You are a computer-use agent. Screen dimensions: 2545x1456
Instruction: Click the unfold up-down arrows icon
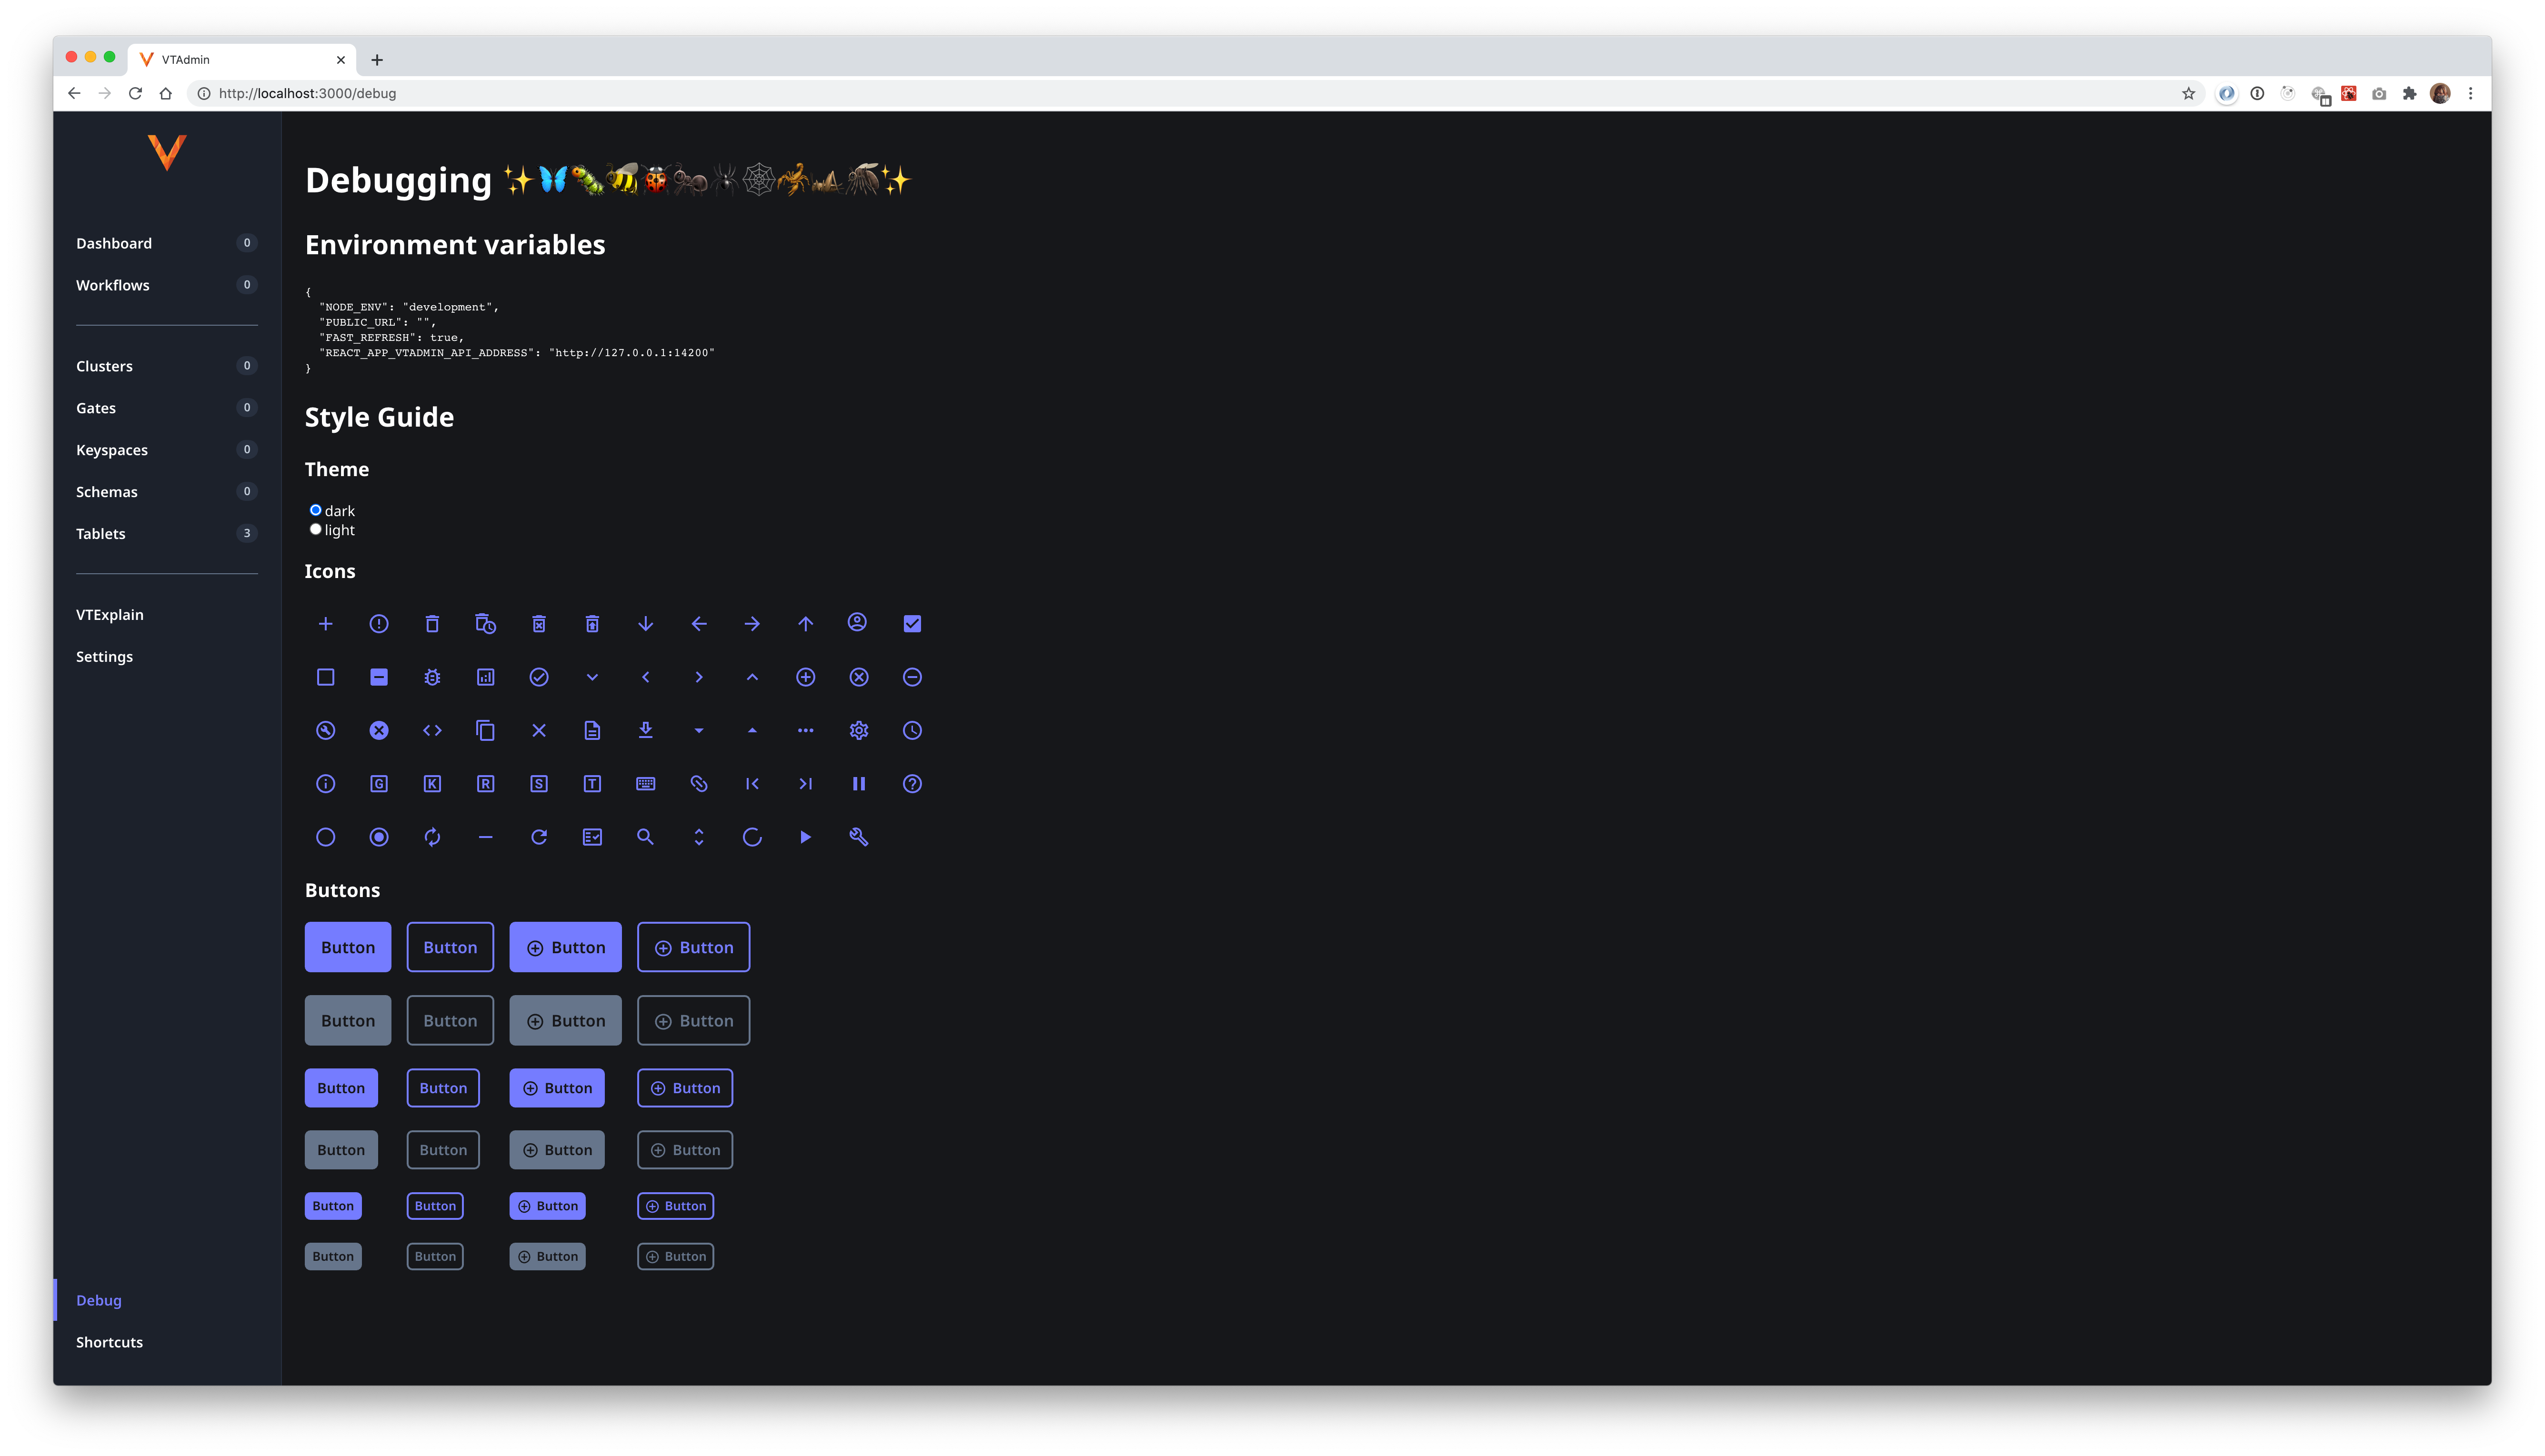click(x=699, y=837)
